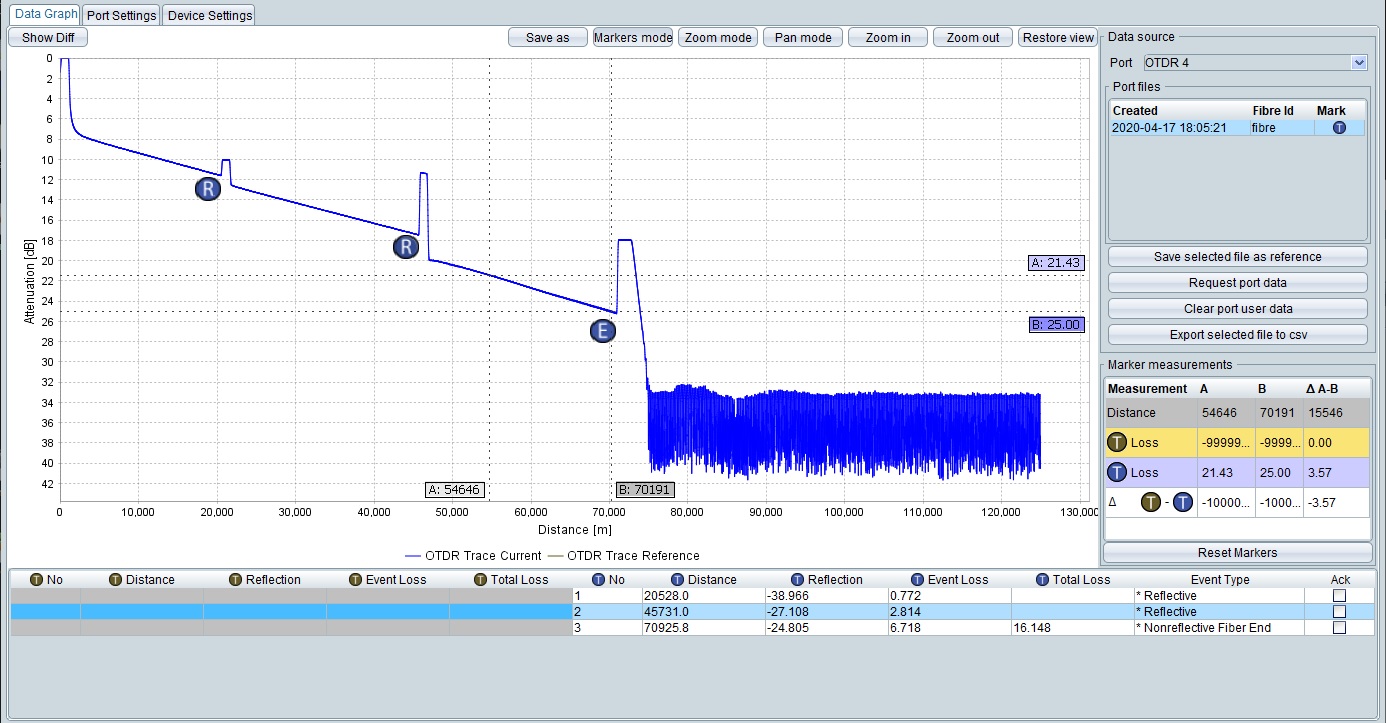Click the Show Diff button
The image size is (1386, 723).
pos(48,37)
